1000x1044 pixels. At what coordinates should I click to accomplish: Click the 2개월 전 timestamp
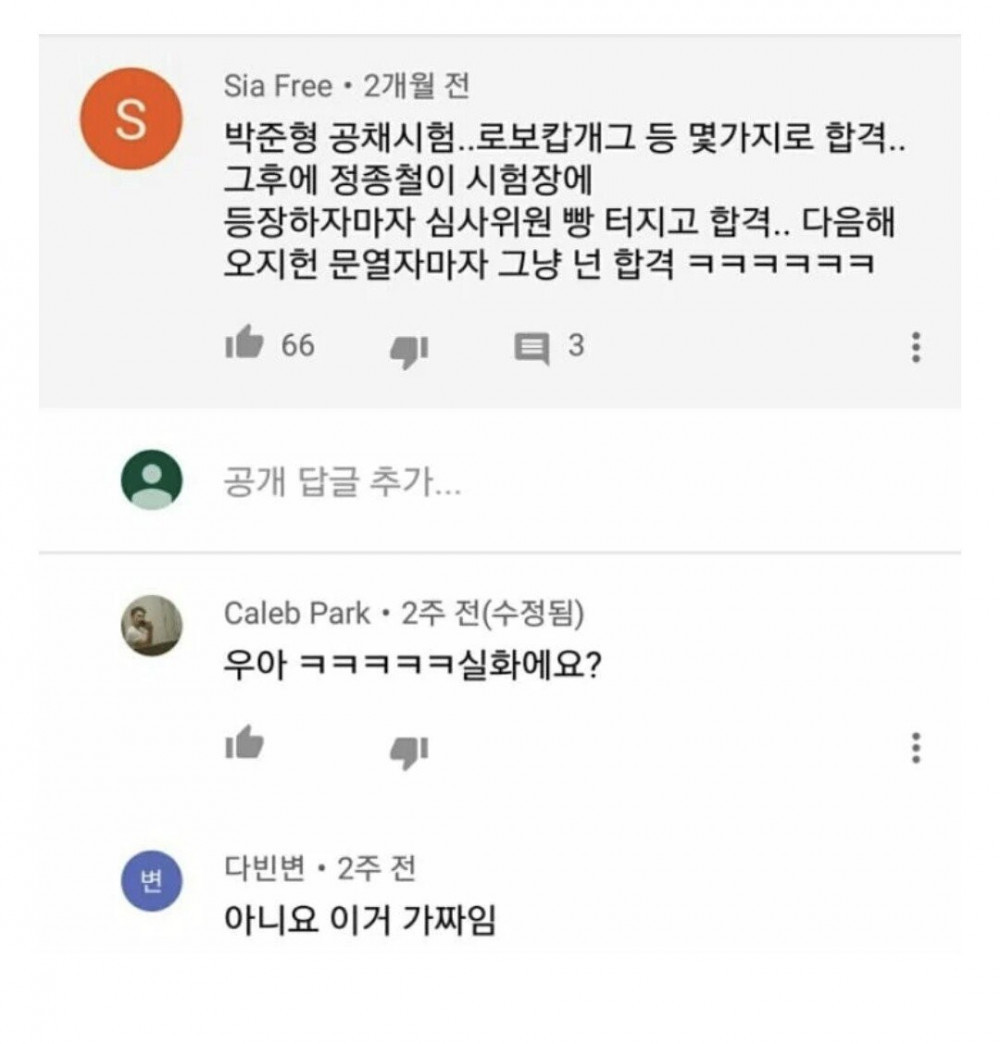click(x=416, y=87)
